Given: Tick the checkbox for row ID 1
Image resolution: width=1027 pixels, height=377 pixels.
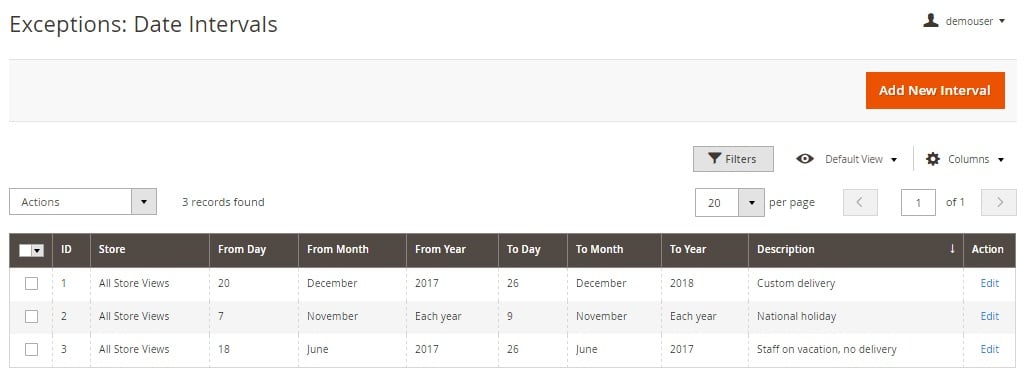Looking at the screenshot, I should (31, 283).
